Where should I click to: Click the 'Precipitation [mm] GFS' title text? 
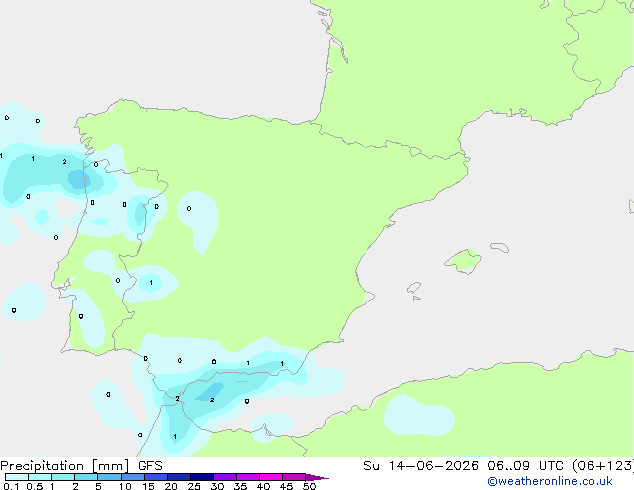point(81,466)
